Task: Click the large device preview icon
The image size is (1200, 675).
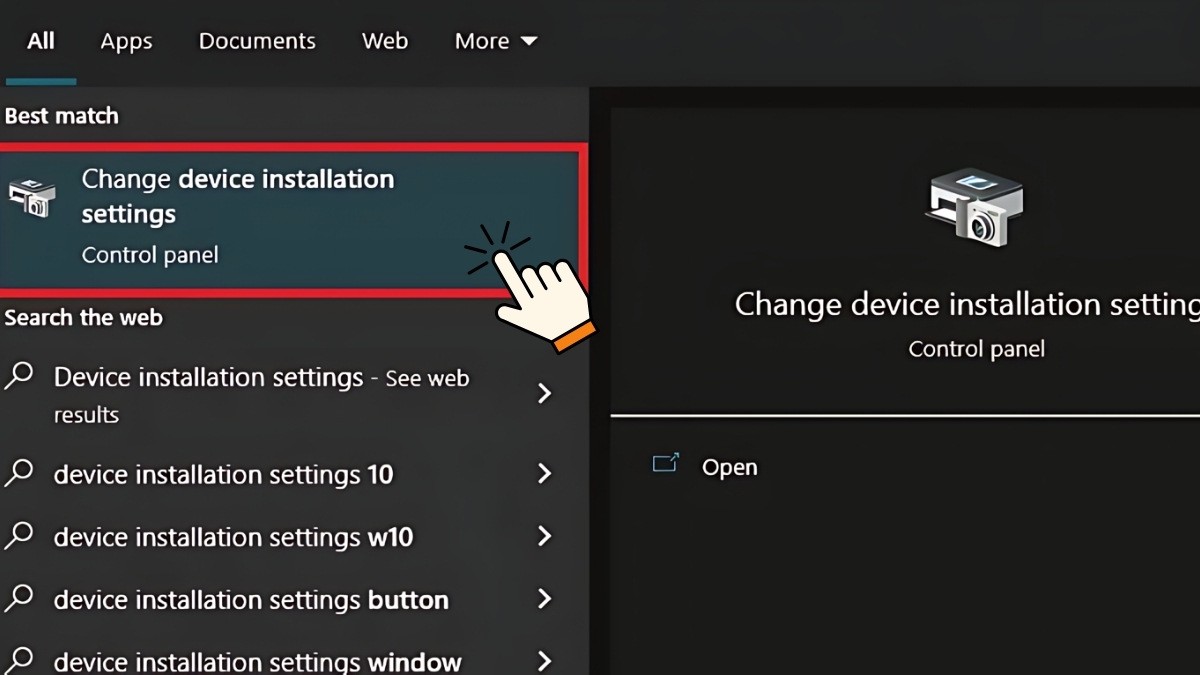Action: (x=975, y=208)
